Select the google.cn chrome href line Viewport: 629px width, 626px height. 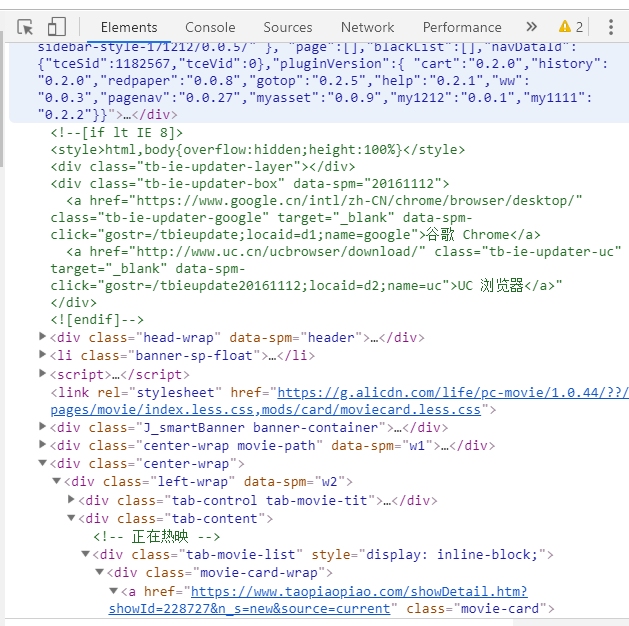pyautogui.click(x=324, y=201)
